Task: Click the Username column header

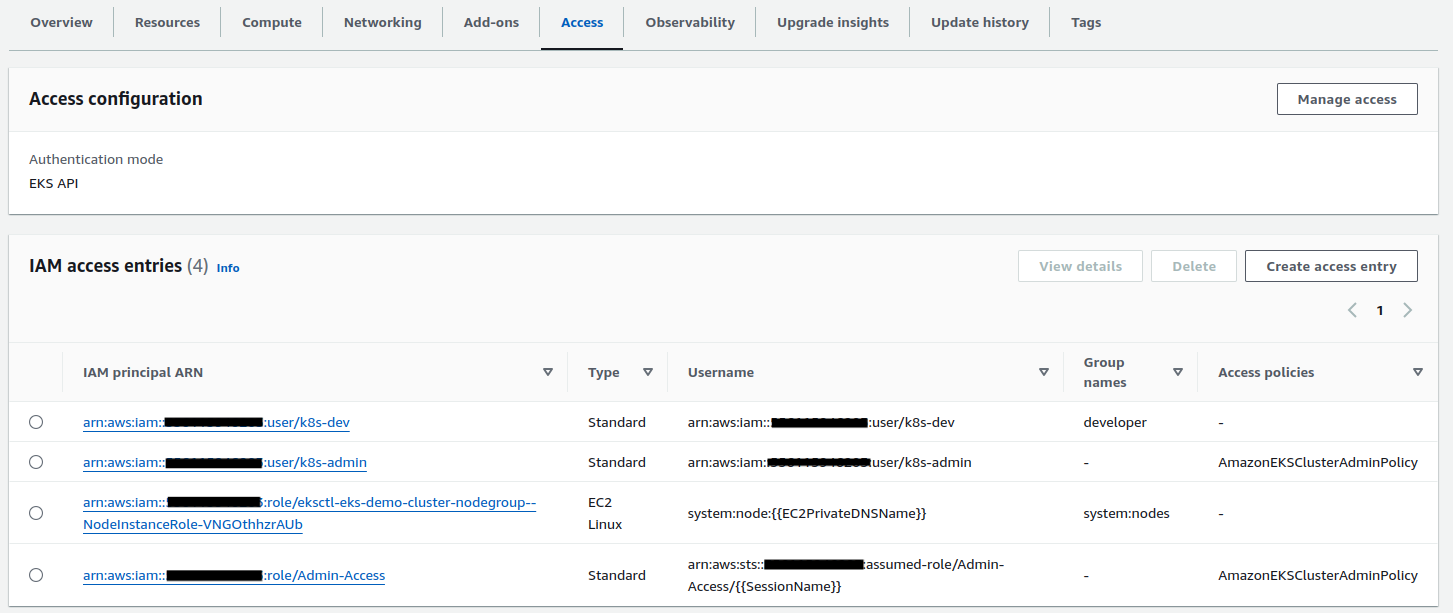Action: tap(721, 372)
